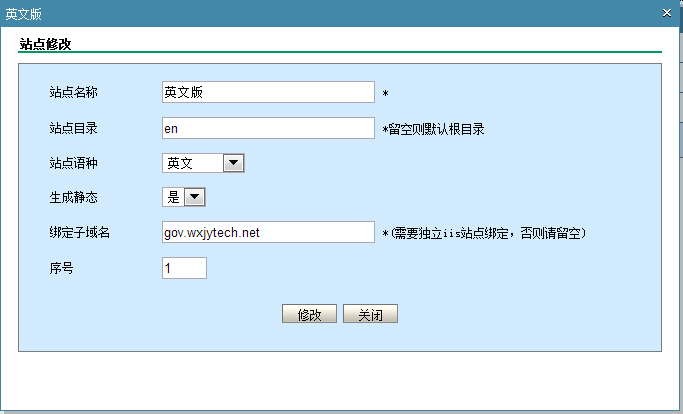Click the 序号 label
Screen dimensions: 683x414
click(61, 268)
